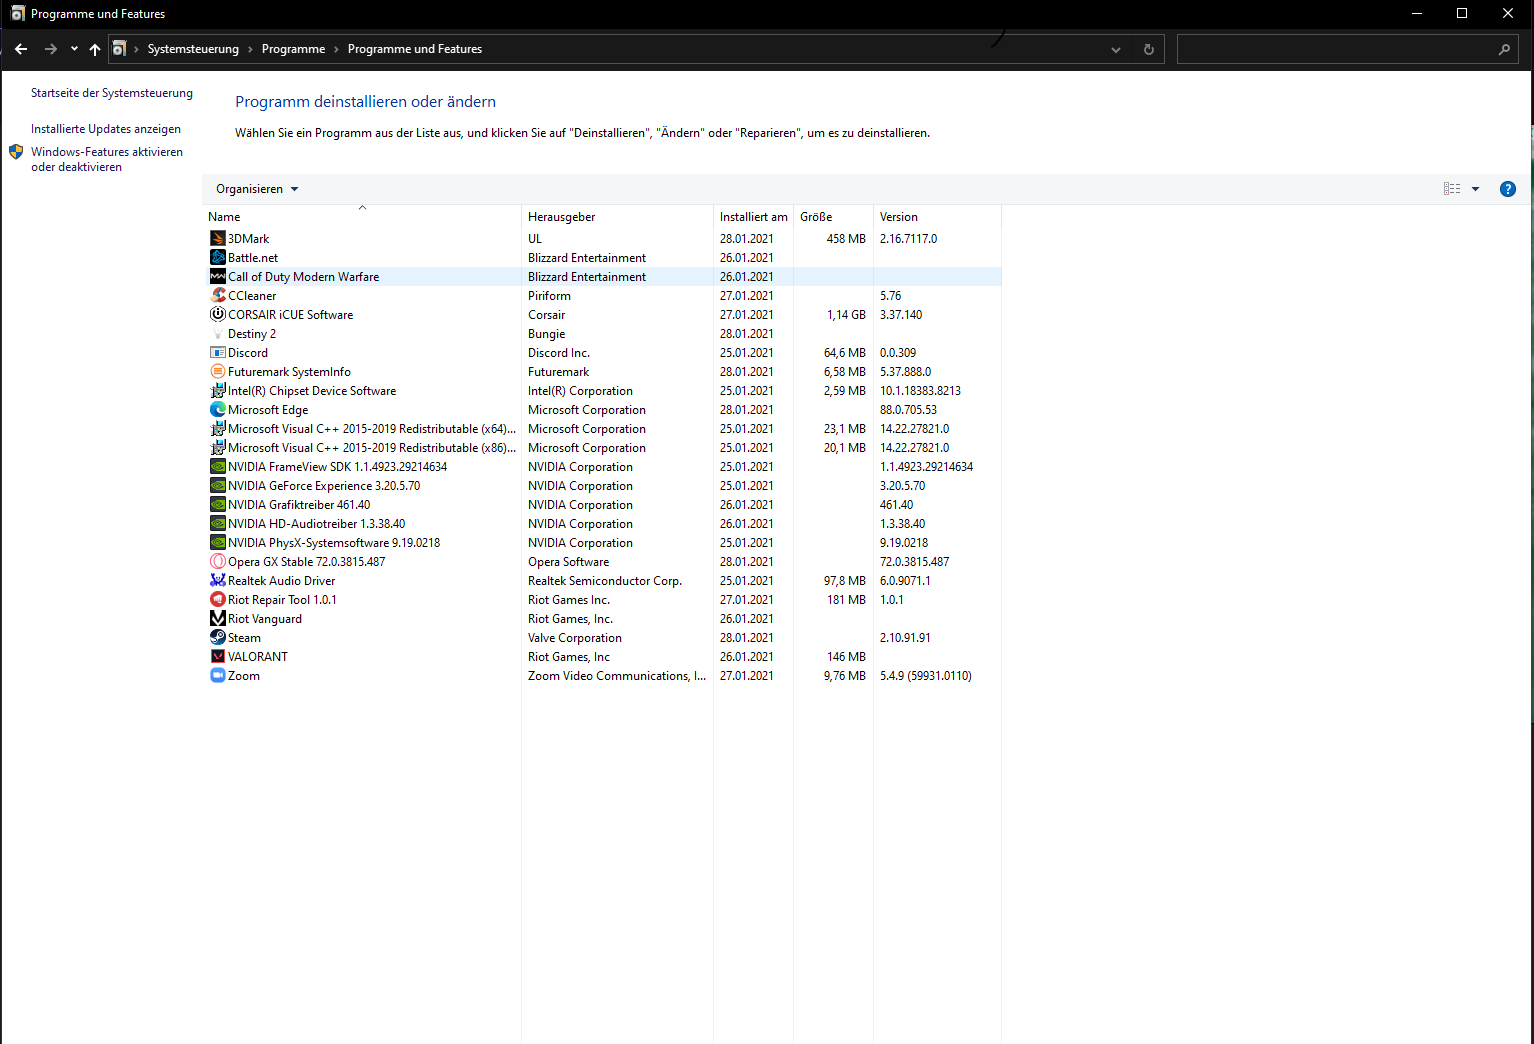Click NVIDIA PhysX-Systemsoftware icon

217,542
